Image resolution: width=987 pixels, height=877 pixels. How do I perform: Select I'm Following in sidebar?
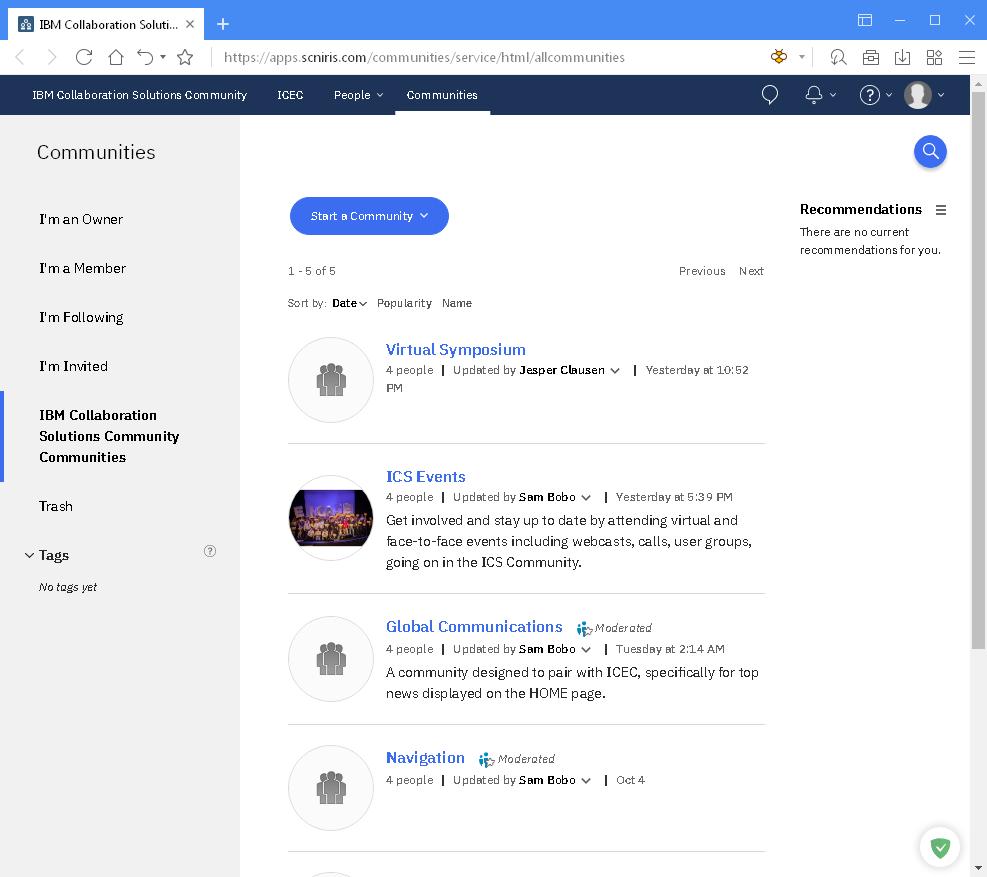click(81, 317)
